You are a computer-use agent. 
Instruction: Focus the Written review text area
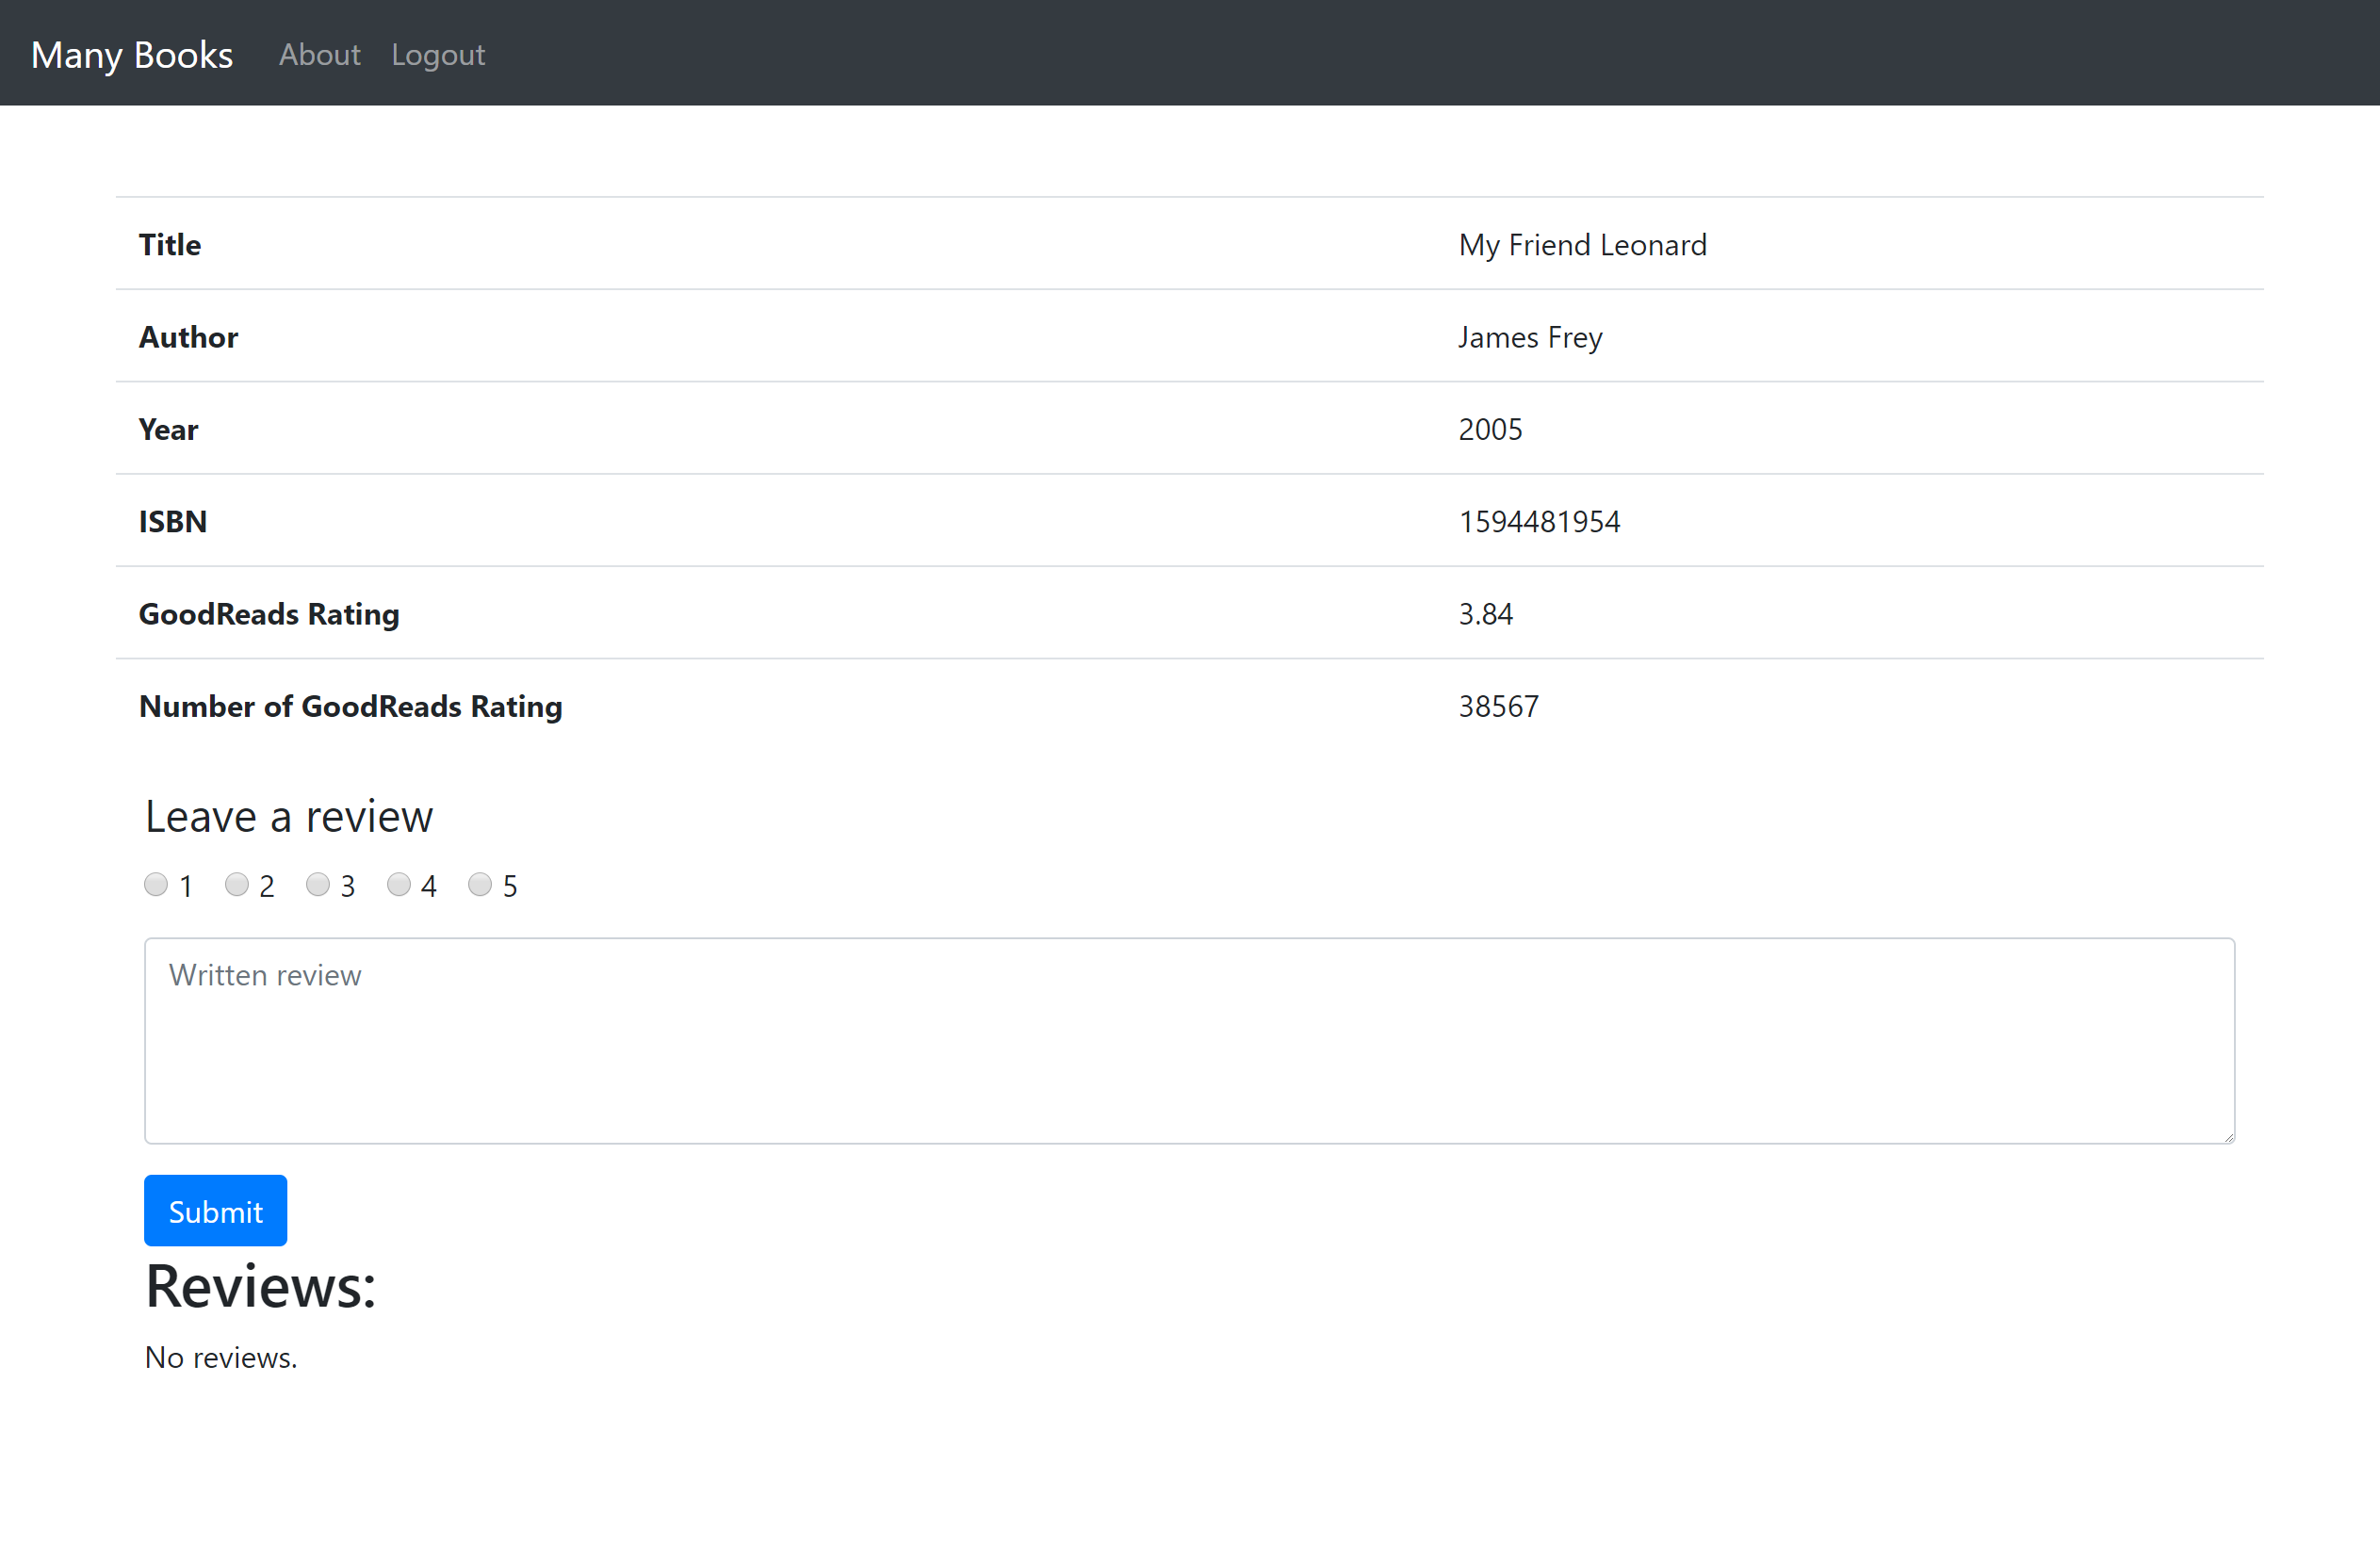[1188, 1040]
